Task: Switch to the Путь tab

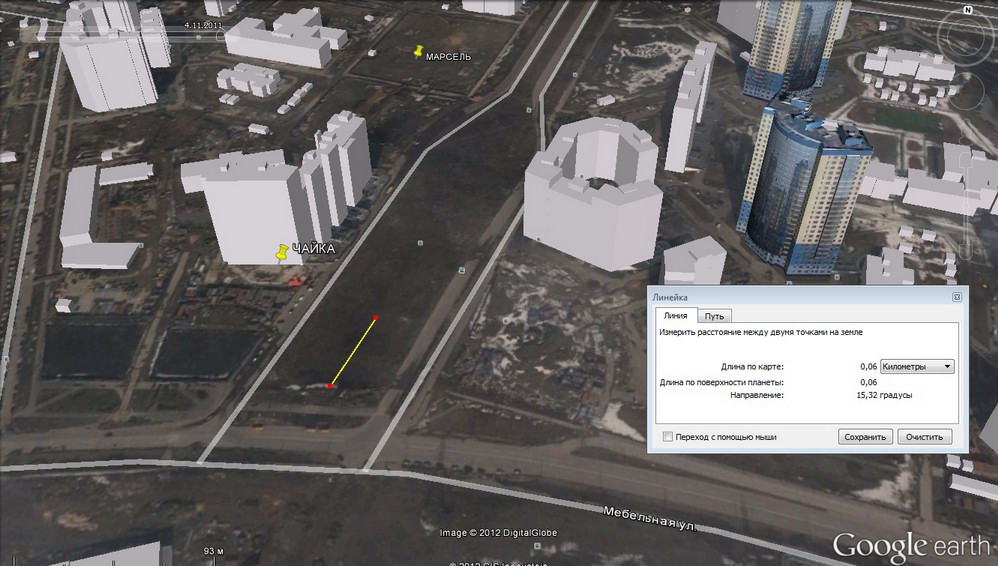Action: pyautogui.click(x=714, y=316)
